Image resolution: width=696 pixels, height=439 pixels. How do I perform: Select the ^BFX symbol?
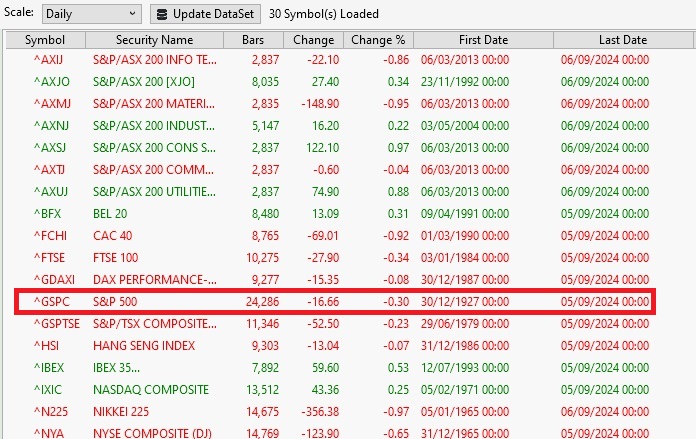click(47, 214)
